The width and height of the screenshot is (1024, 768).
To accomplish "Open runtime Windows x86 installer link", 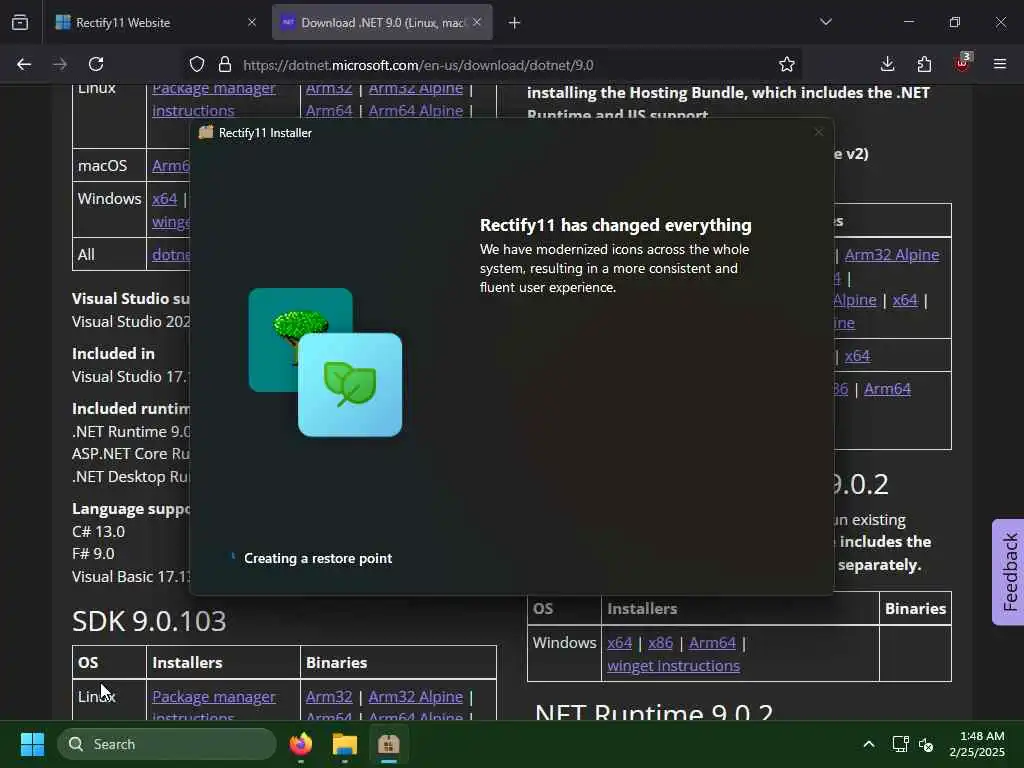I will pyautogui.click(x=660, y=643).
